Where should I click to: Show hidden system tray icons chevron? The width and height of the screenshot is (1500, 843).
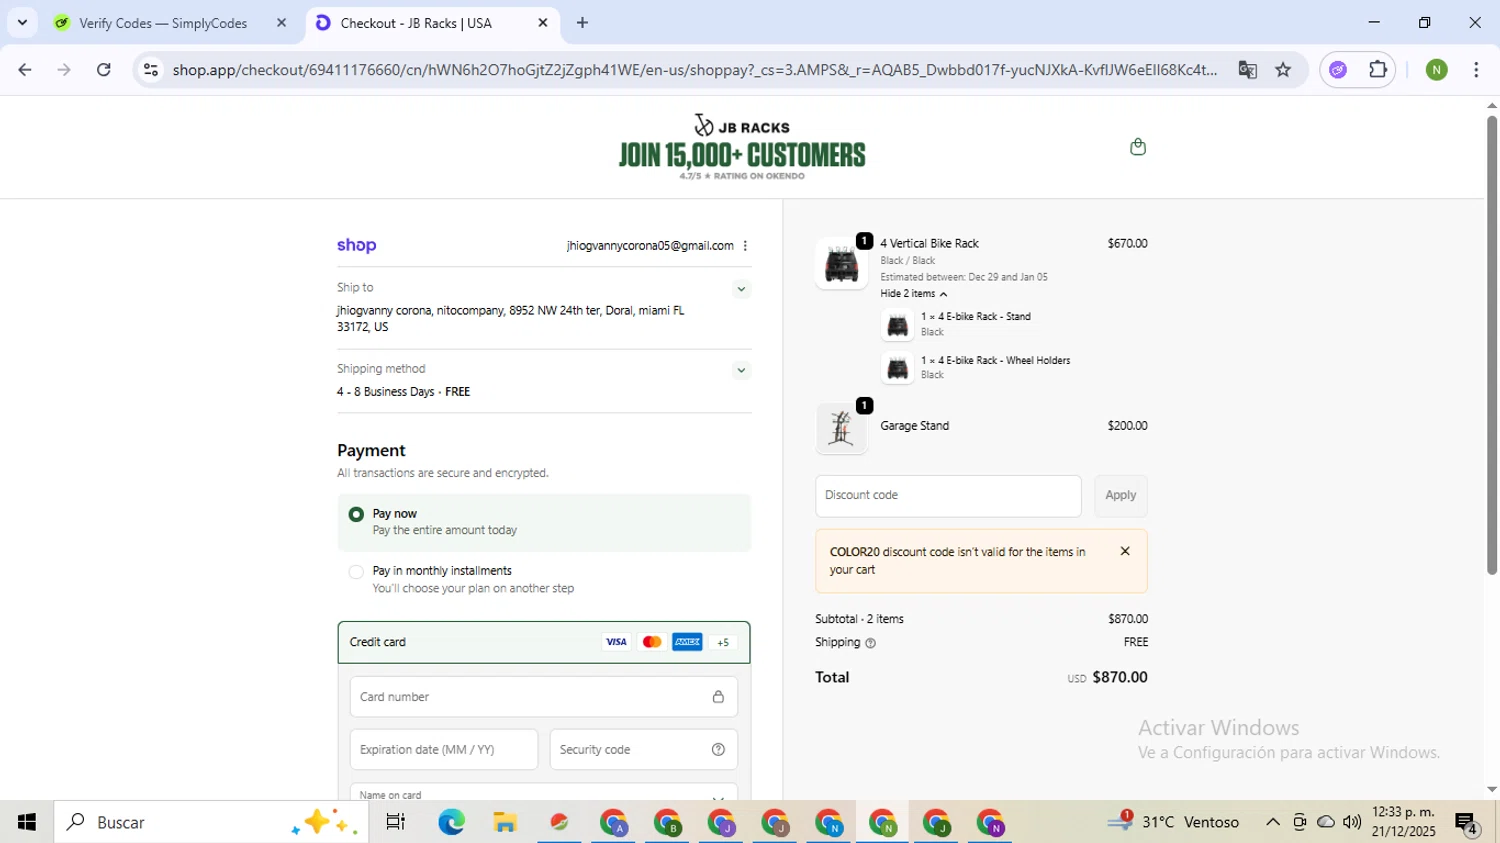point(1272,822)
